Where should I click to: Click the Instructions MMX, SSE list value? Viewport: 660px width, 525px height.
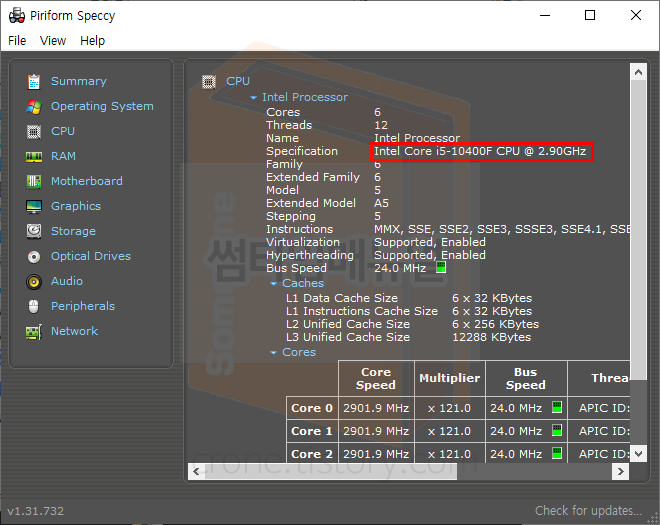click(502, 229)
